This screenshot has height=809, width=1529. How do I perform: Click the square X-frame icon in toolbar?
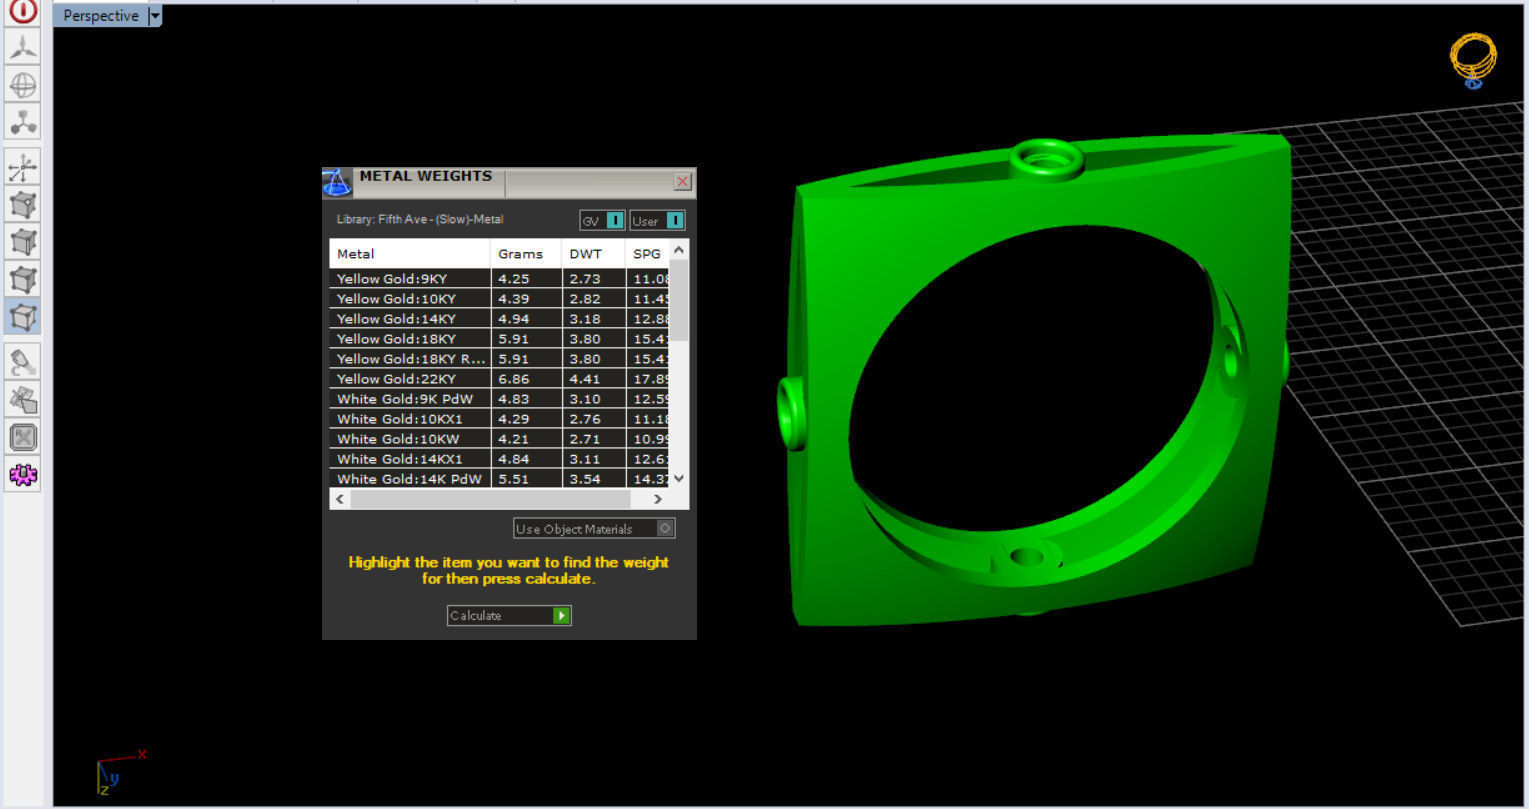[x=23, y=437]
